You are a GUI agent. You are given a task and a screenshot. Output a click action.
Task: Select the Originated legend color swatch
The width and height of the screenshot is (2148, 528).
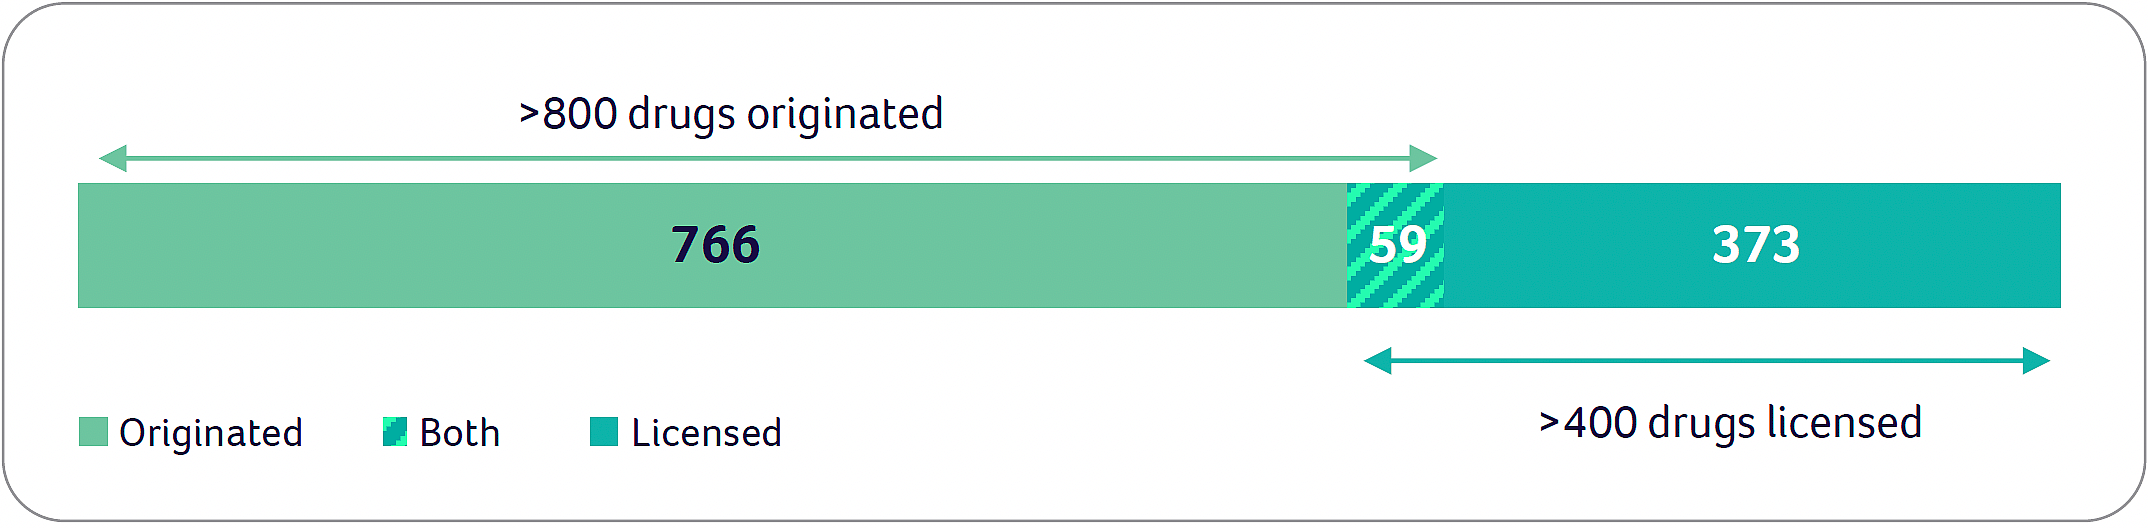point(93,432)
